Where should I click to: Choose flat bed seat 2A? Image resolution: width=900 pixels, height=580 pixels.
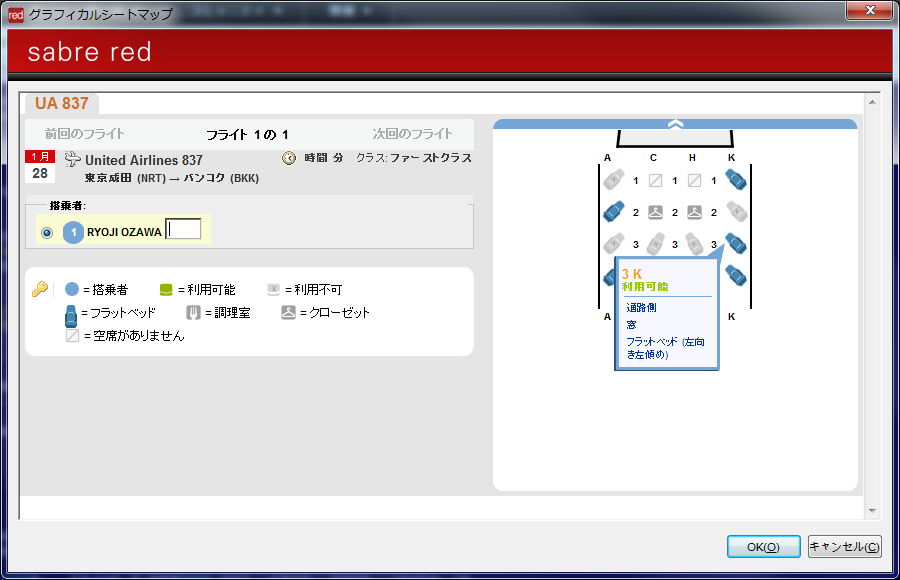[x=614, y=211]
